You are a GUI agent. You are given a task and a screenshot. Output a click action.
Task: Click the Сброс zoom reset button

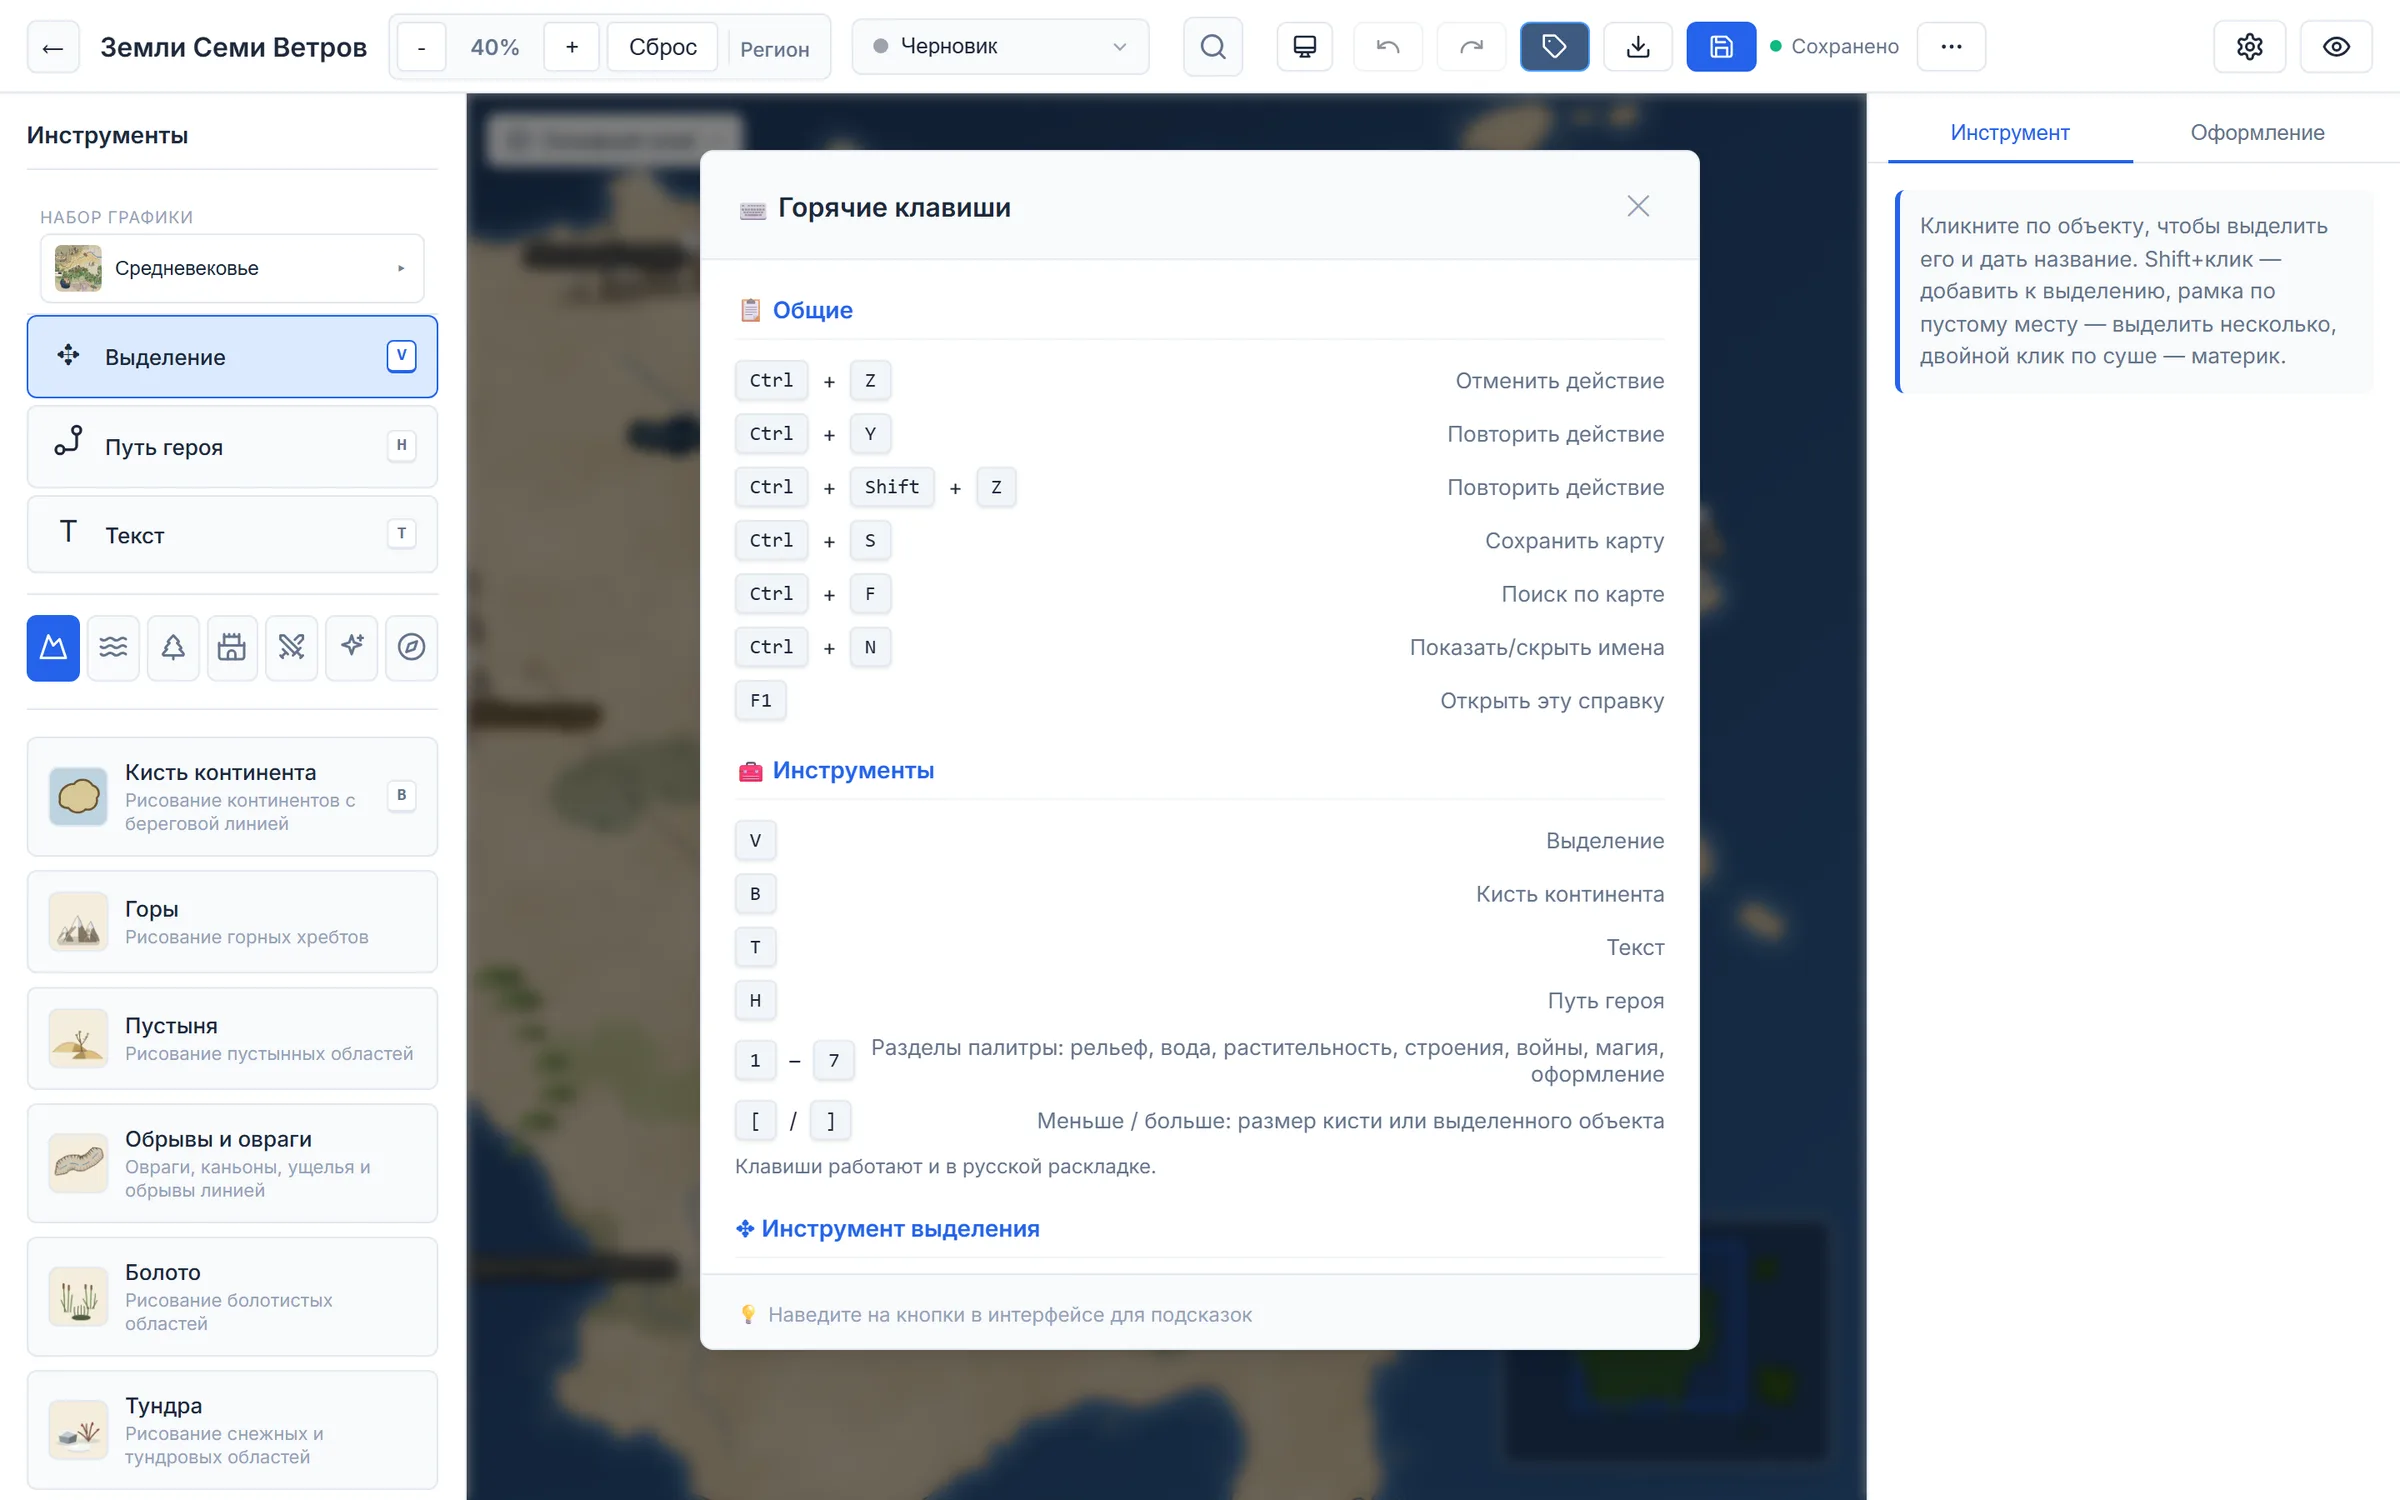[663, 47]
